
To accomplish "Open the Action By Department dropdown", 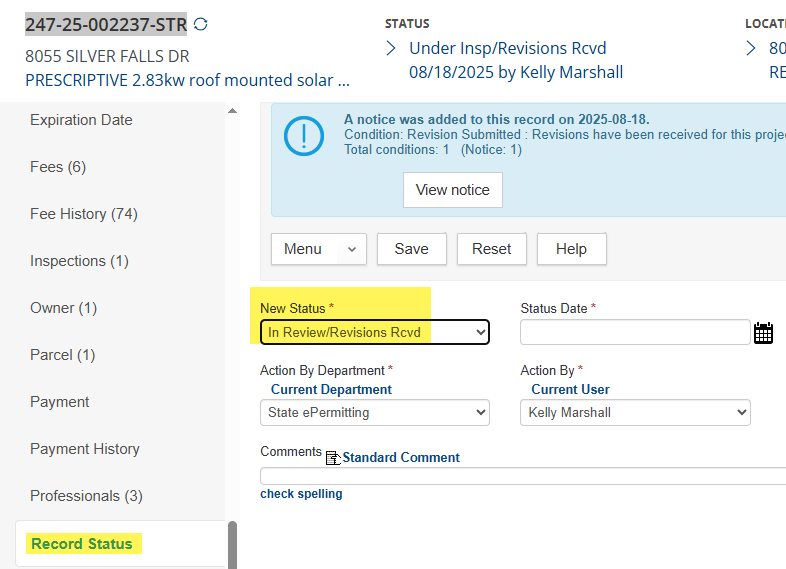I will click(x=374, y=412).
